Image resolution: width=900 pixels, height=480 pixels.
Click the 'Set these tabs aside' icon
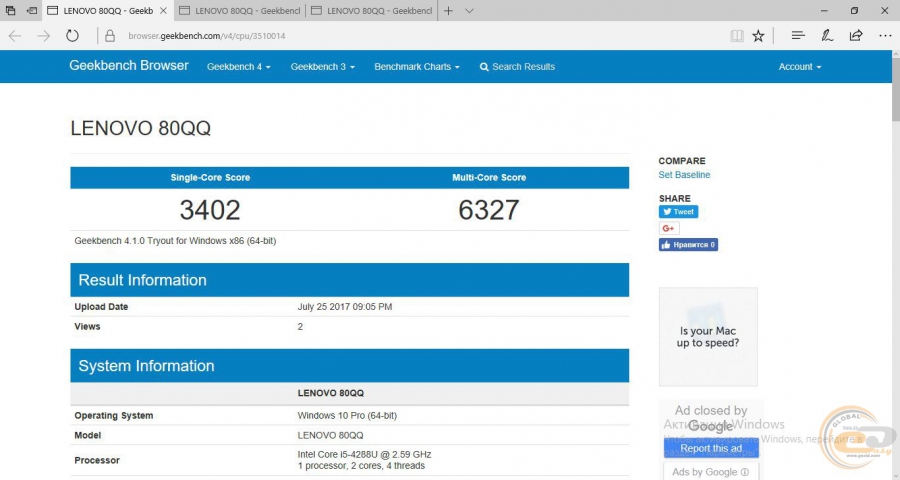[x=32, y=10]
